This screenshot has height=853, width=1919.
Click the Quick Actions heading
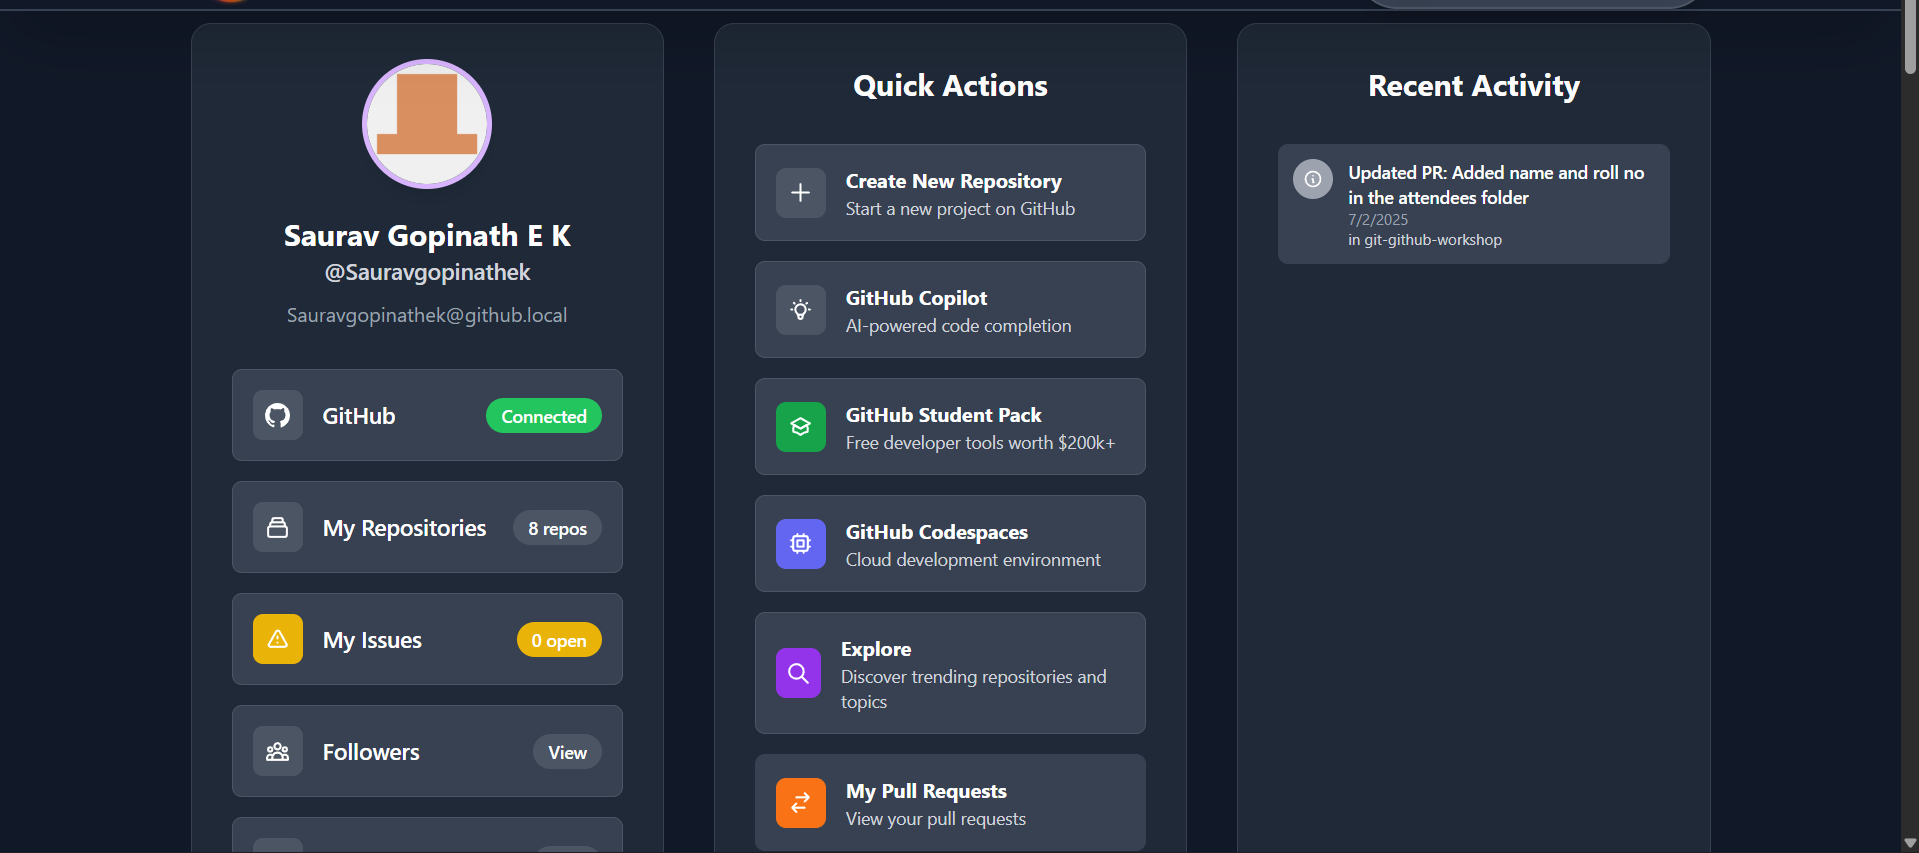pyautogui.click(x=950, y=86)
